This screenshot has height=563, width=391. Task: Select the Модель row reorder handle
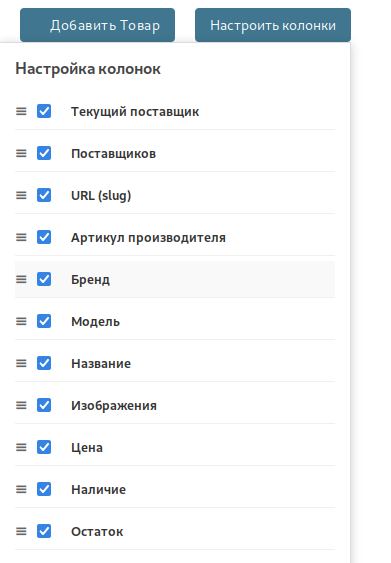pyautogui.click(x=21, y=321)
